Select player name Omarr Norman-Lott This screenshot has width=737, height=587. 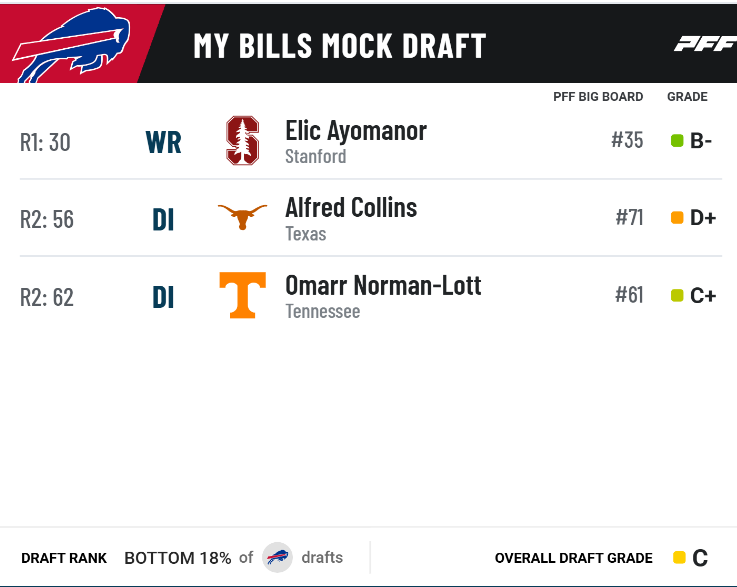pyautogui.click(x=383, y=285)
